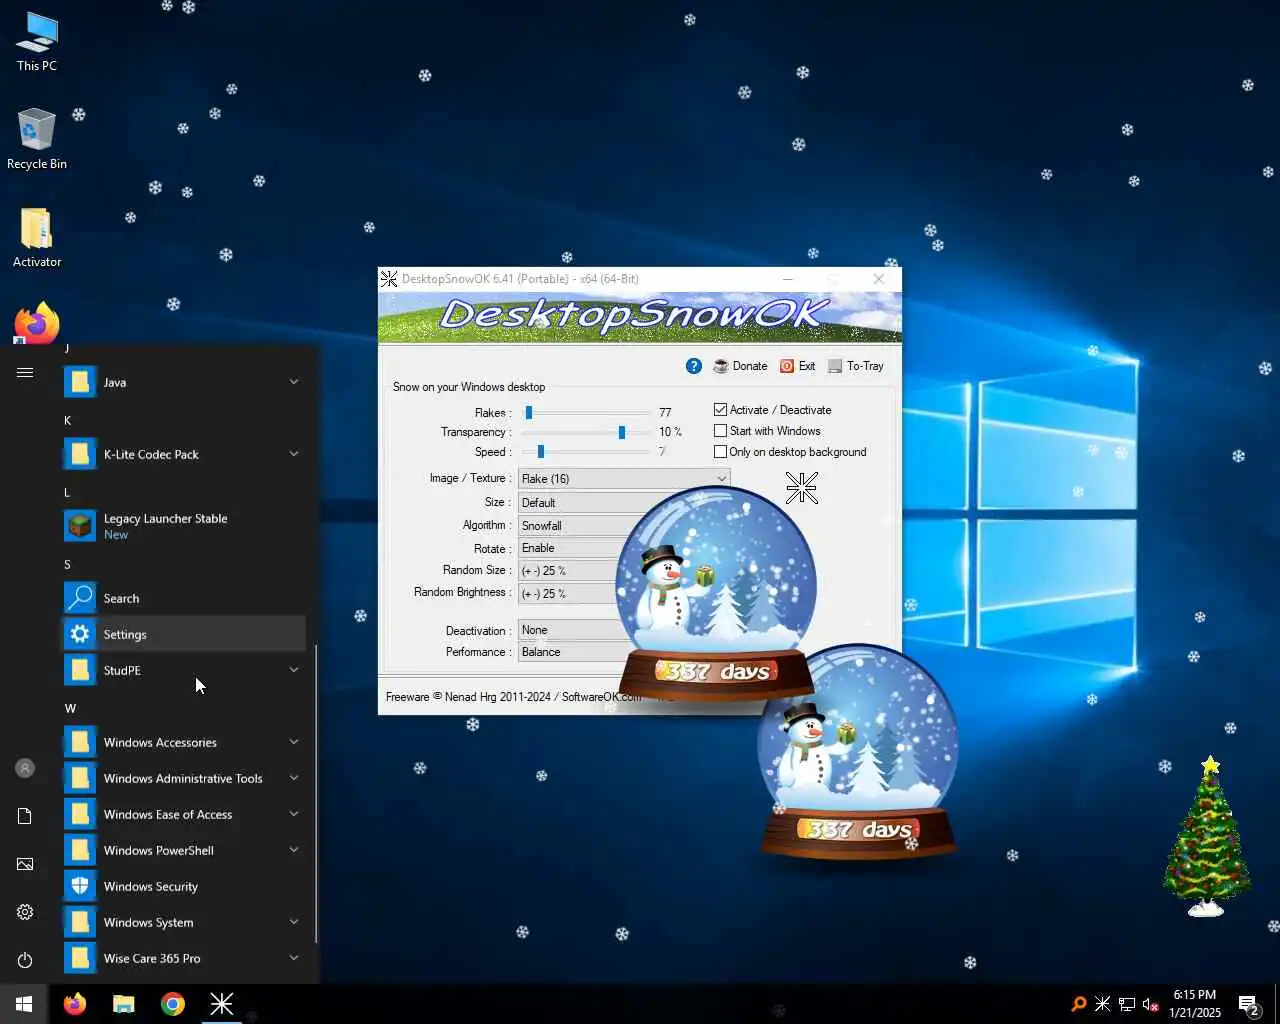Open Search from Start menu list
The width and height of the screenshot is (1280, 1024).
(x=183, y=598)
